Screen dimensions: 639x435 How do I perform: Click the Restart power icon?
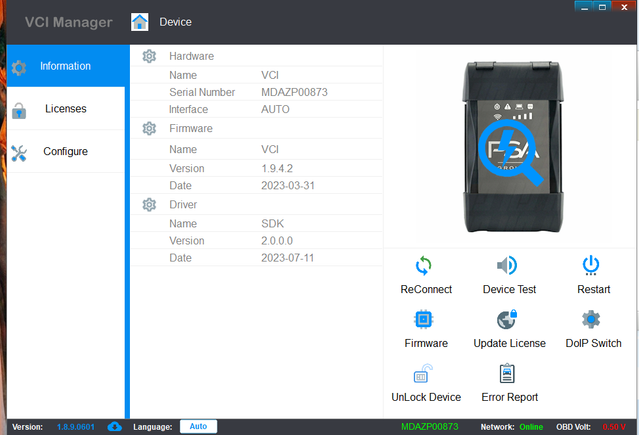(x=591, y=265)
